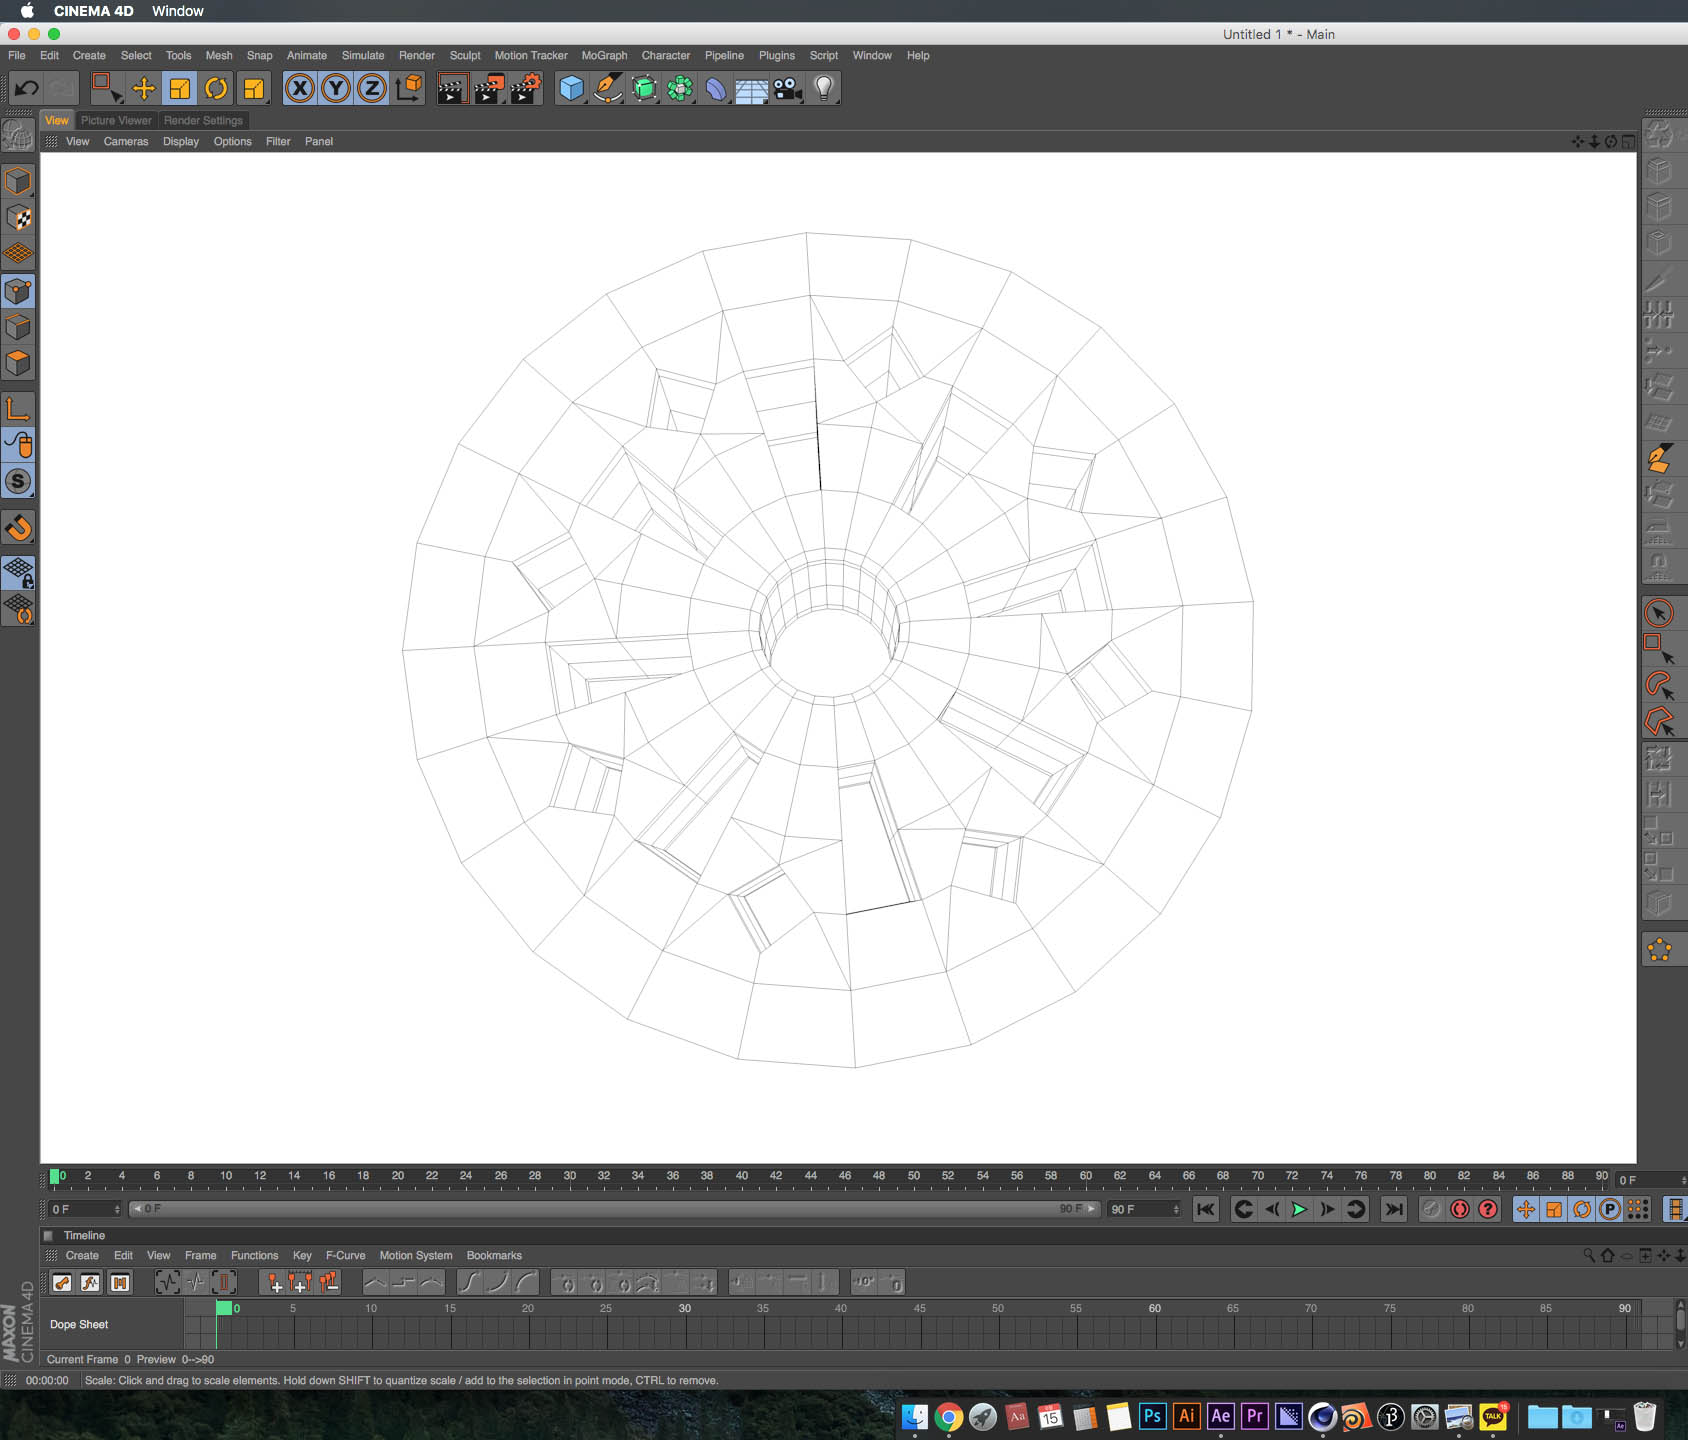Toggle the Enable Axis icon
The width and height of the screenshot is (1688, 1440).
(18, 408)
